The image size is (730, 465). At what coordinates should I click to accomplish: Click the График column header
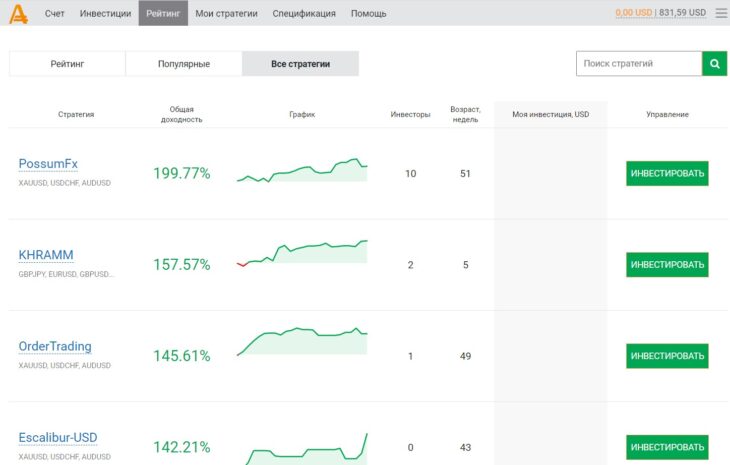(302, 114)
